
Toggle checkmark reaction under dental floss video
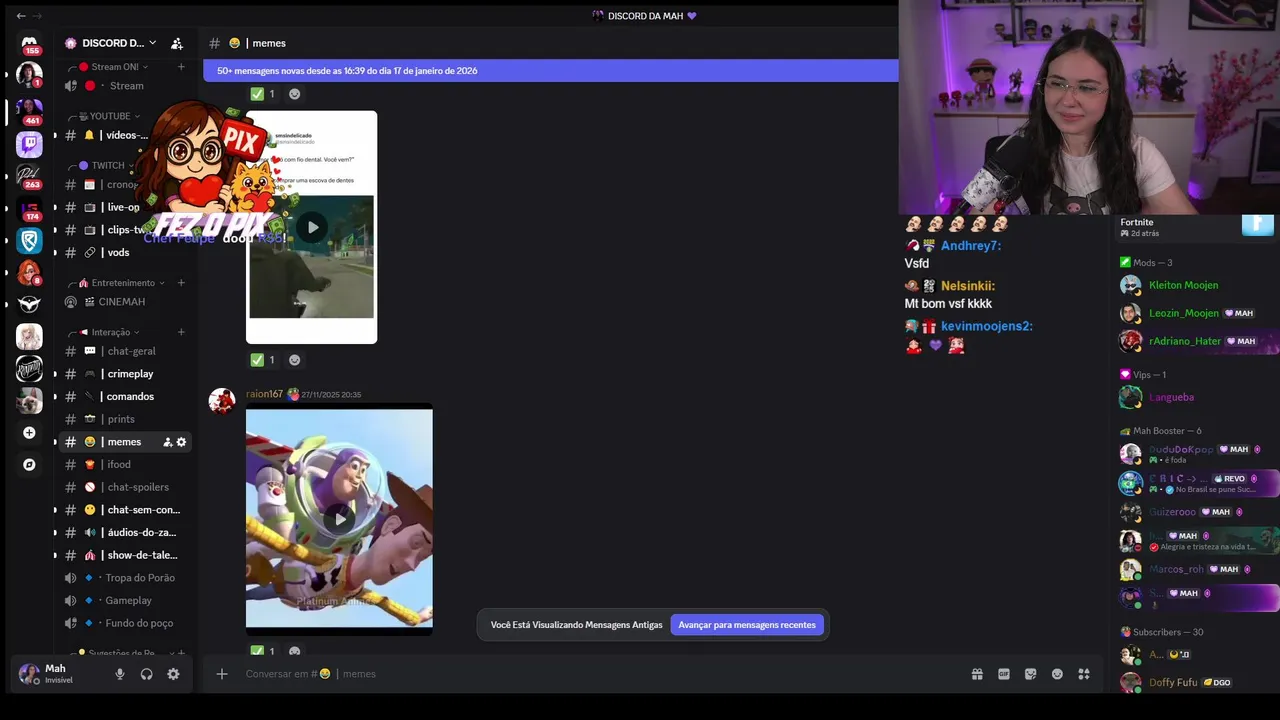pyautogui.click(x=263, y=360)
